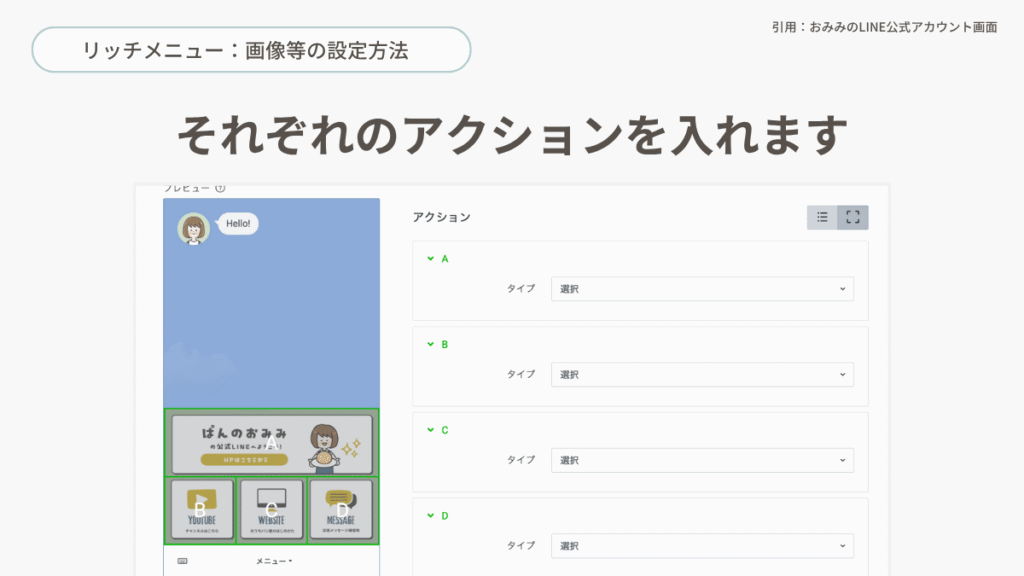Click the リッチメニュー：画像等の設定方法 title pill

tap(251, 50)
